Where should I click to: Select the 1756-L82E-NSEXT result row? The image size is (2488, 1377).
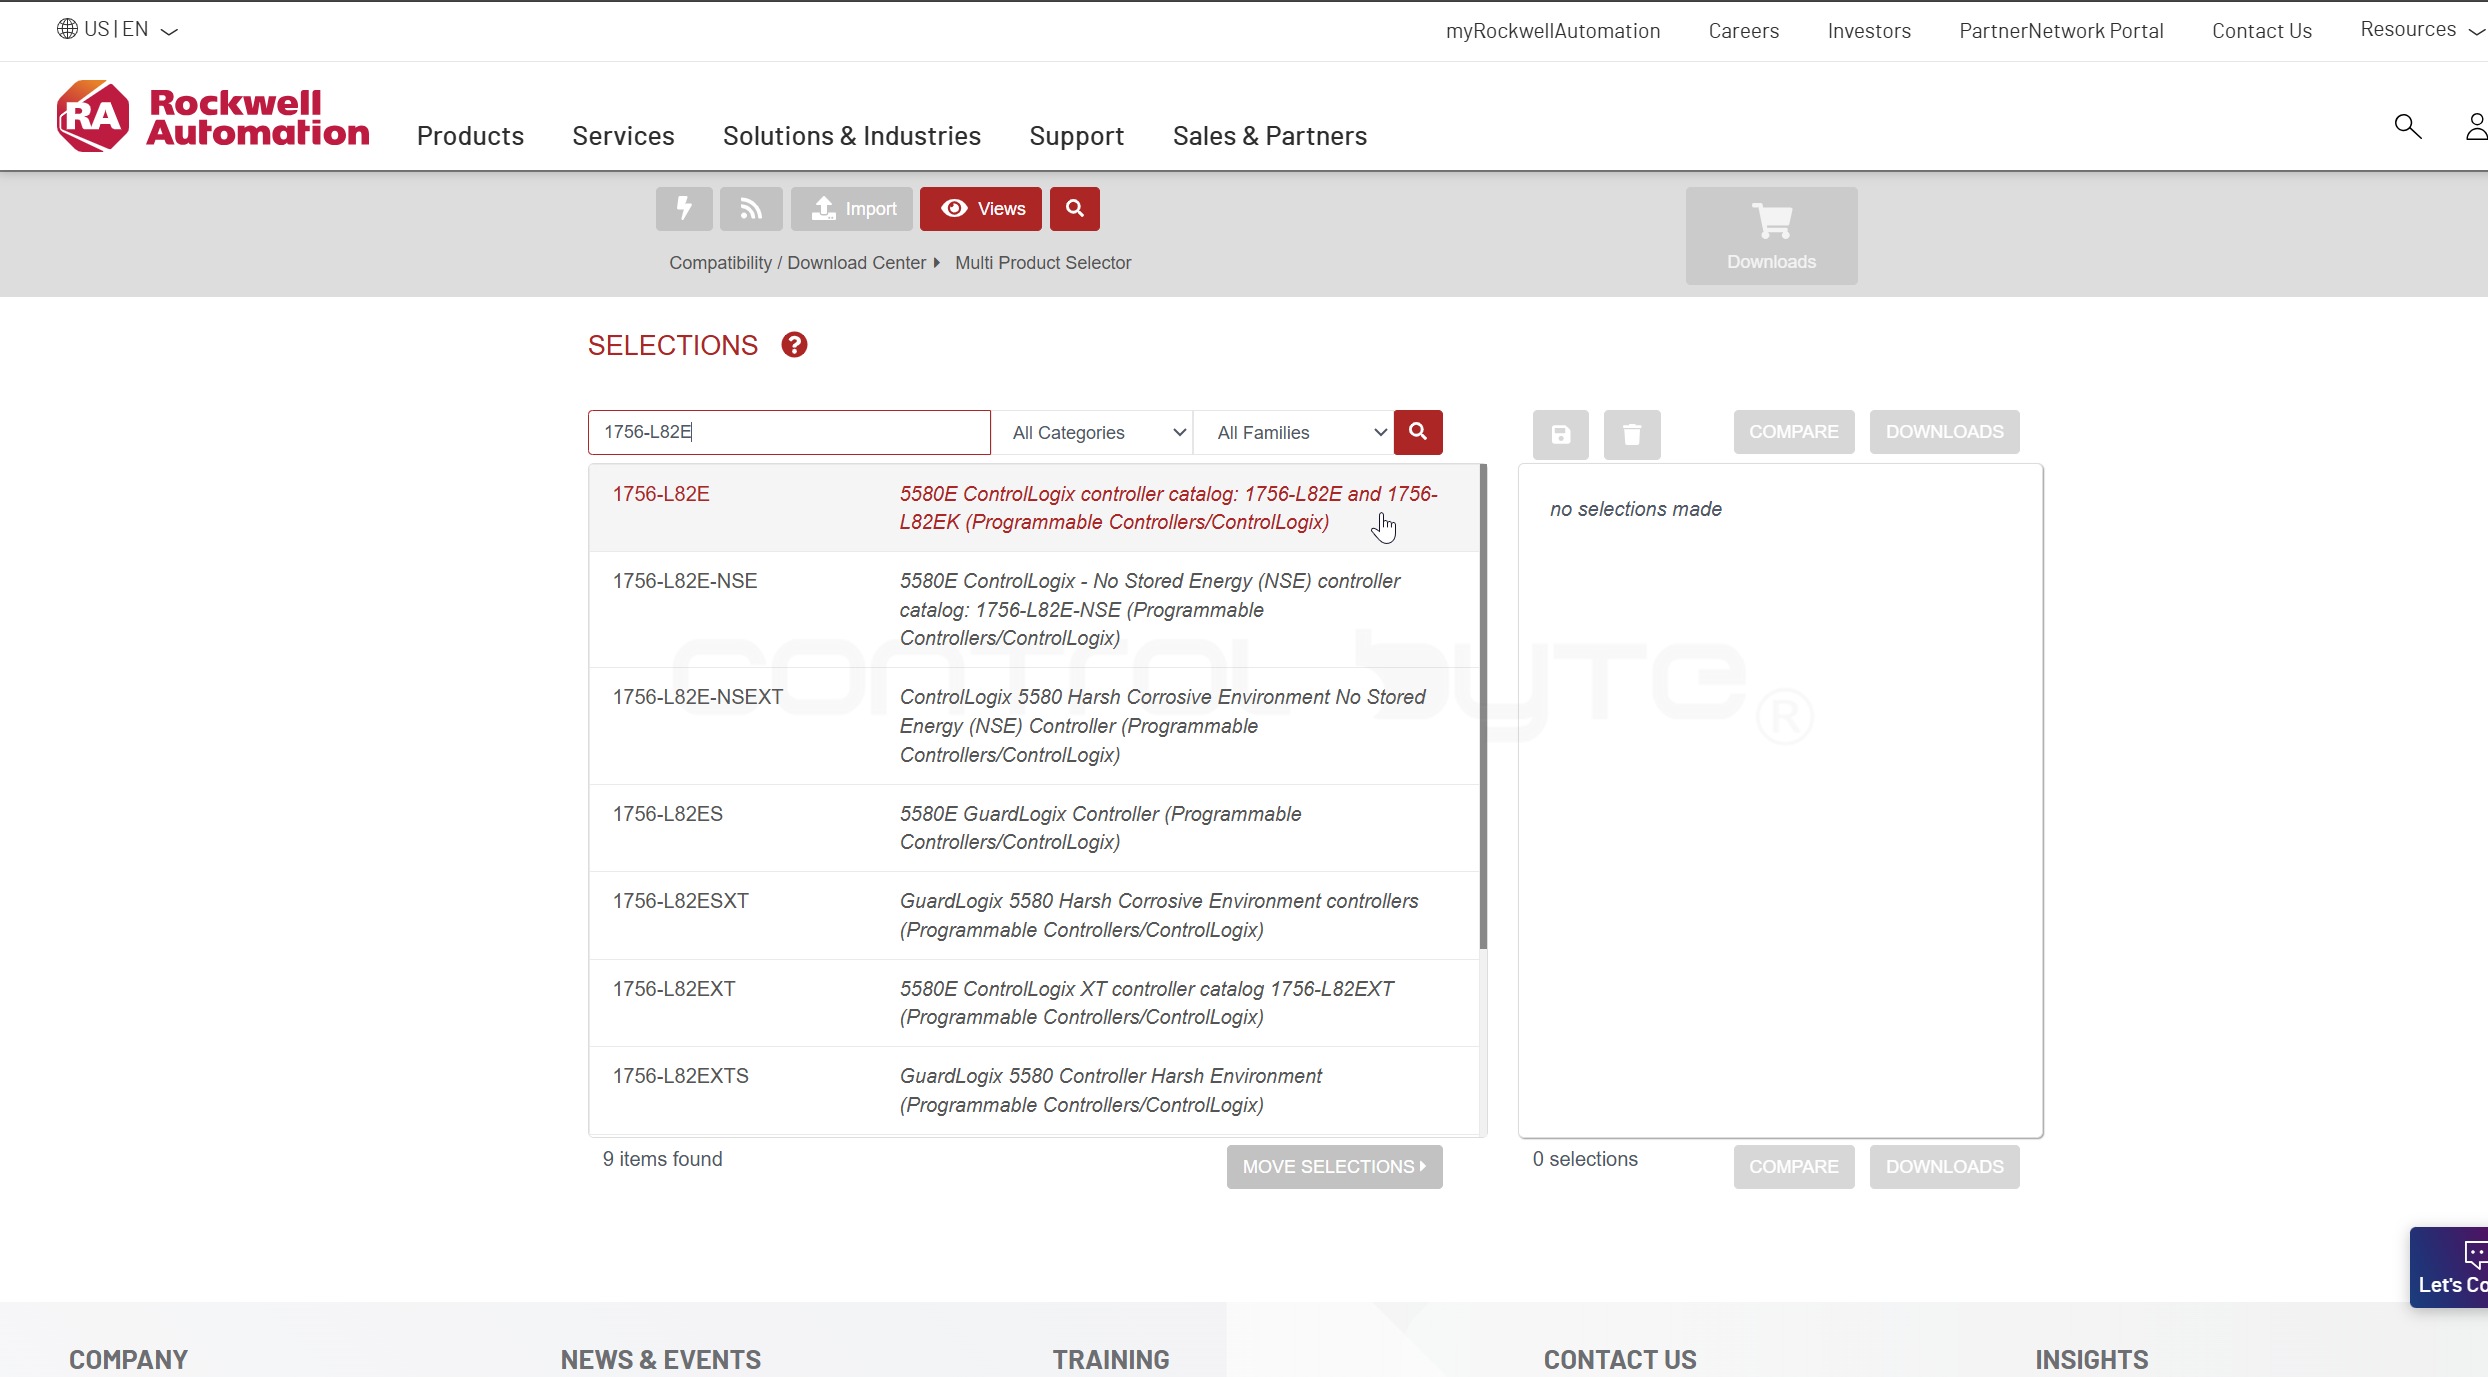tap(1034, 726)
